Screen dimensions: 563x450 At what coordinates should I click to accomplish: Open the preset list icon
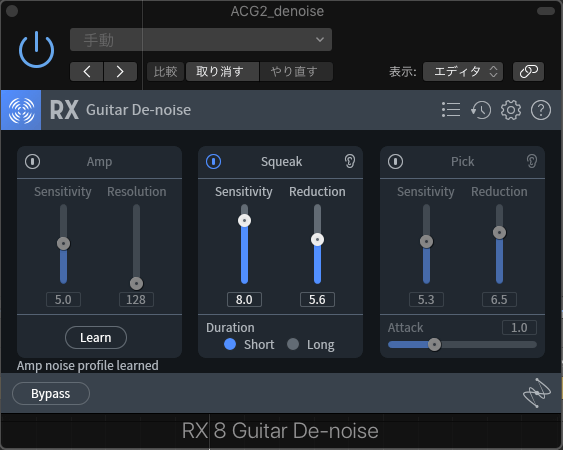coord(451,110)
